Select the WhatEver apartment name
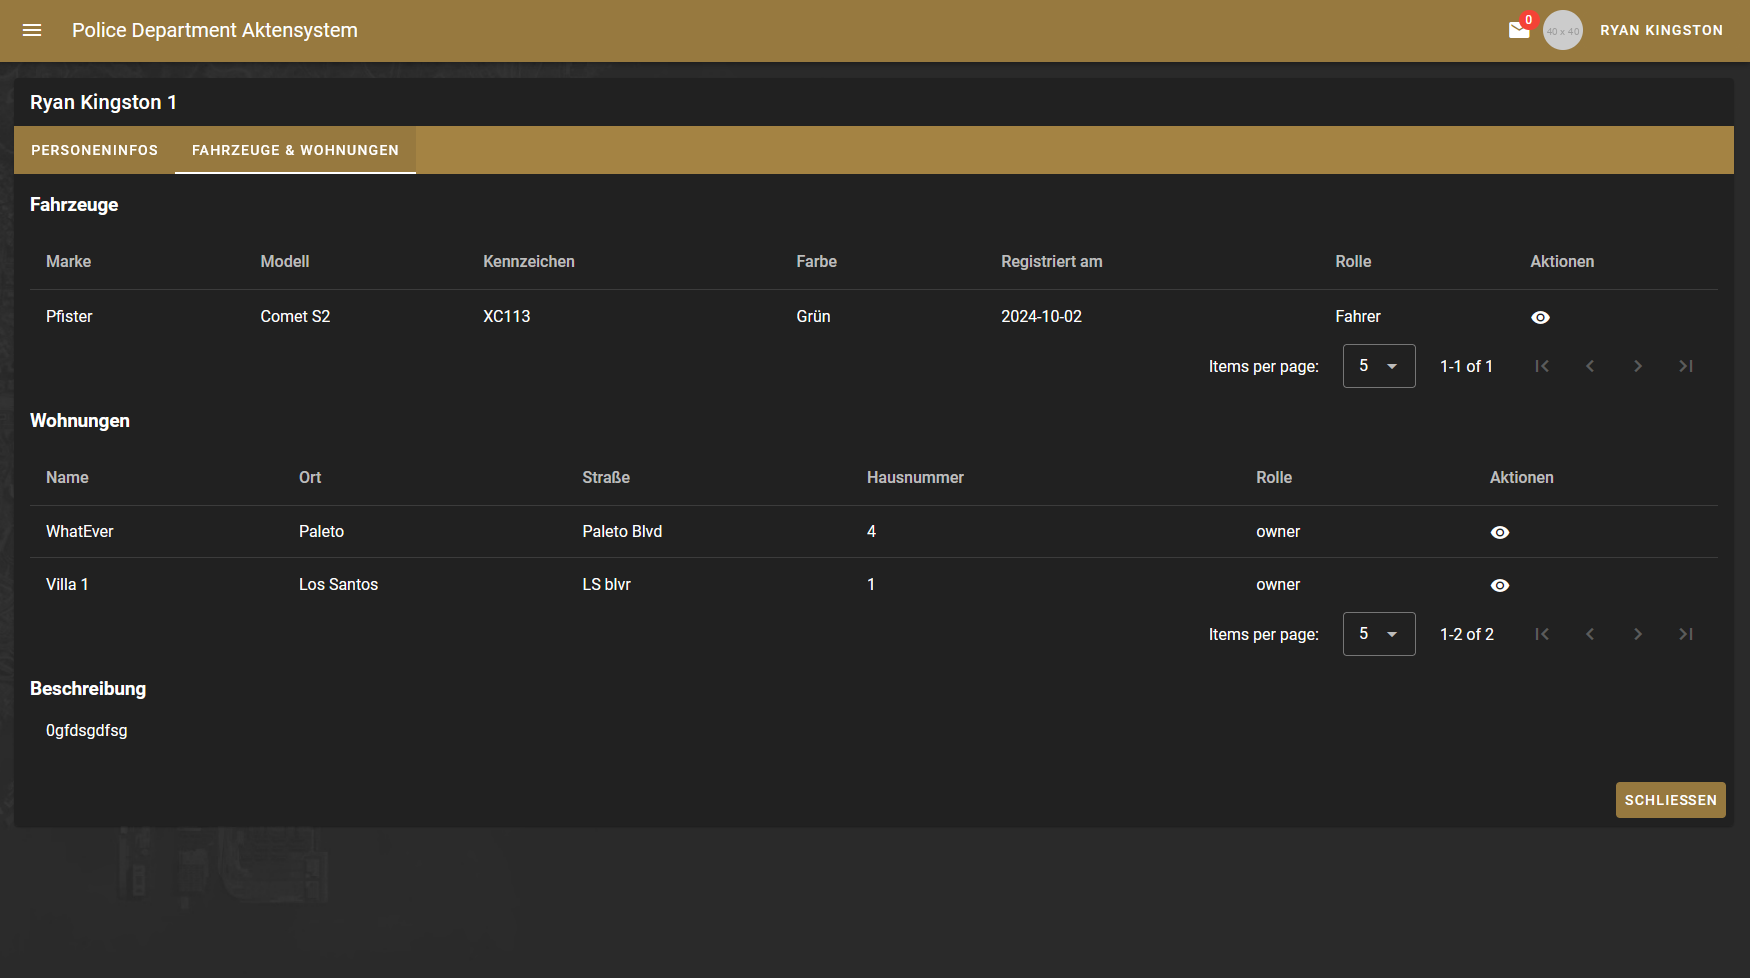This screenshot has height=978, width=1750. tap(80, 531)
